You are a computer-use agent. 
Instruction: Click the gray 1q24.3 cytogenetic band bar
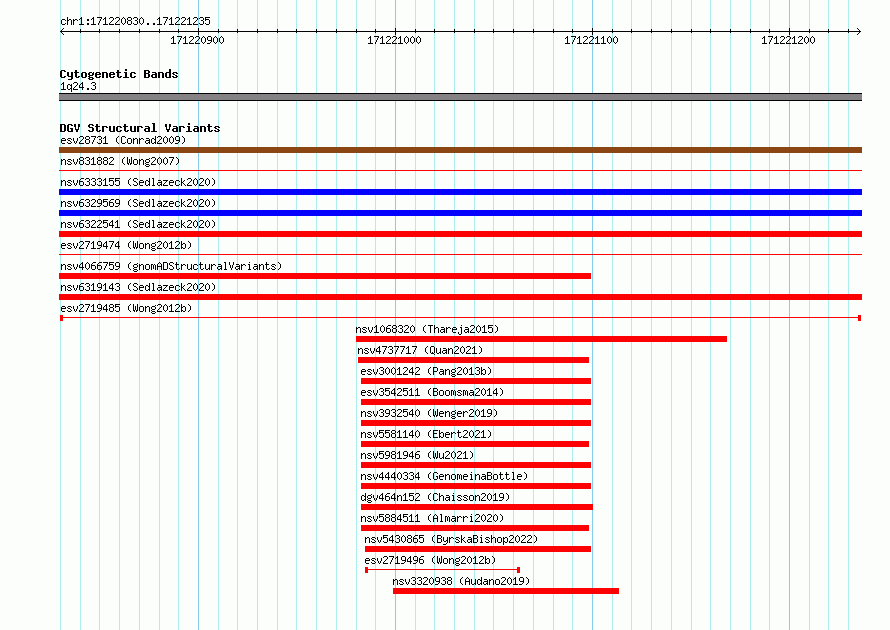460,97
